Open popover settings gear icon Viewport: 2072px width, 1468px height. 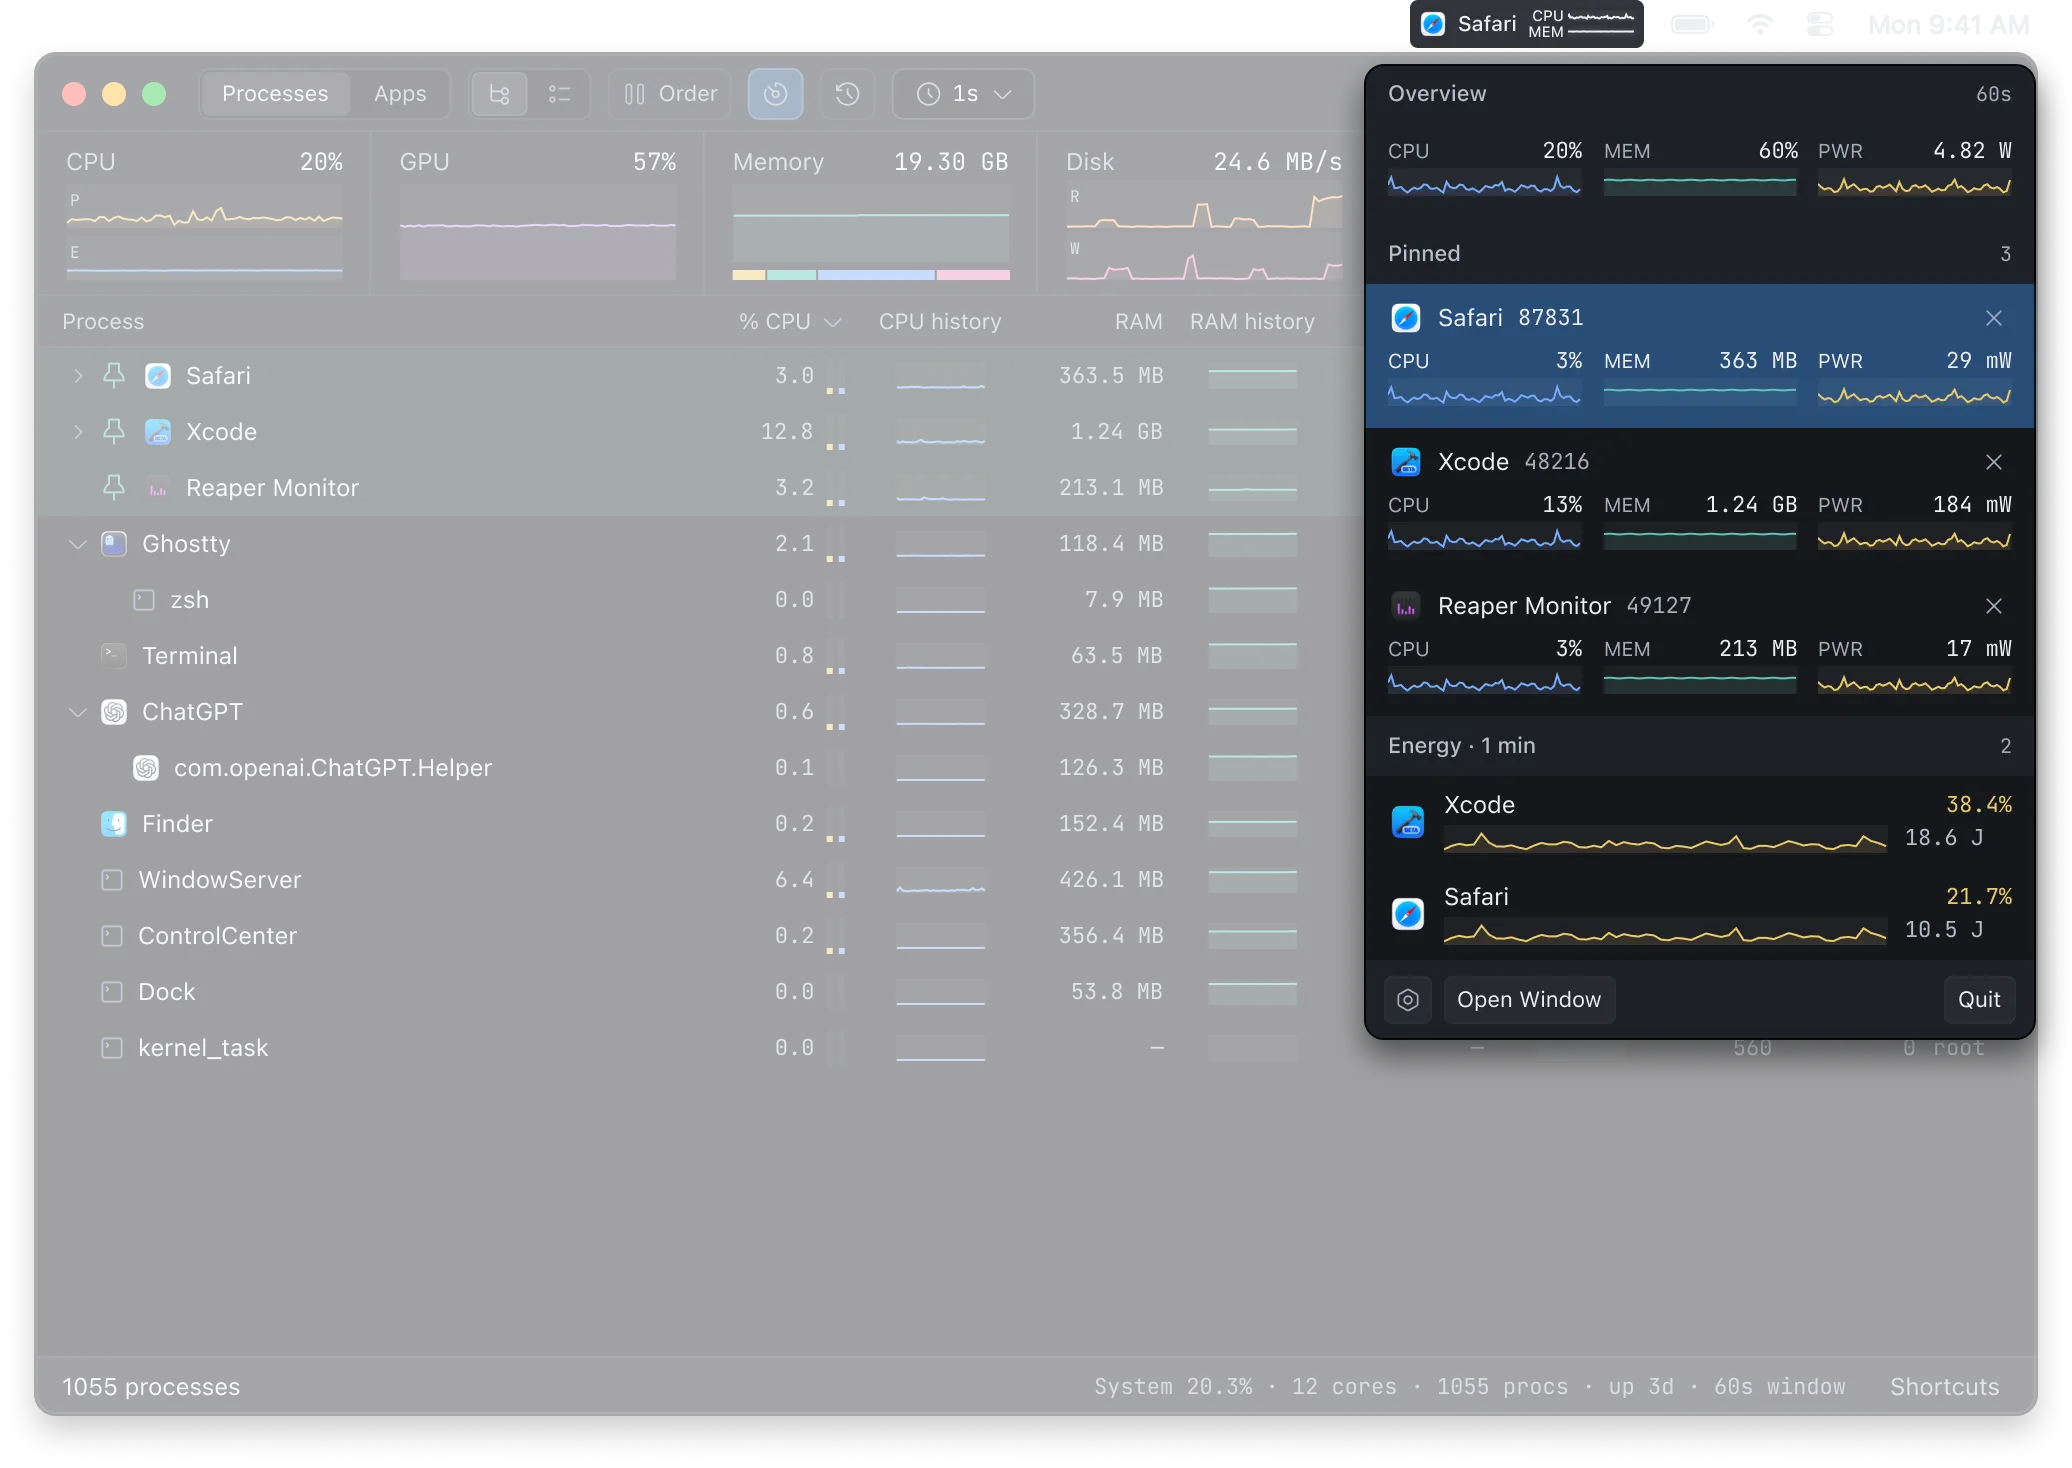click(x=1408, y=999)
